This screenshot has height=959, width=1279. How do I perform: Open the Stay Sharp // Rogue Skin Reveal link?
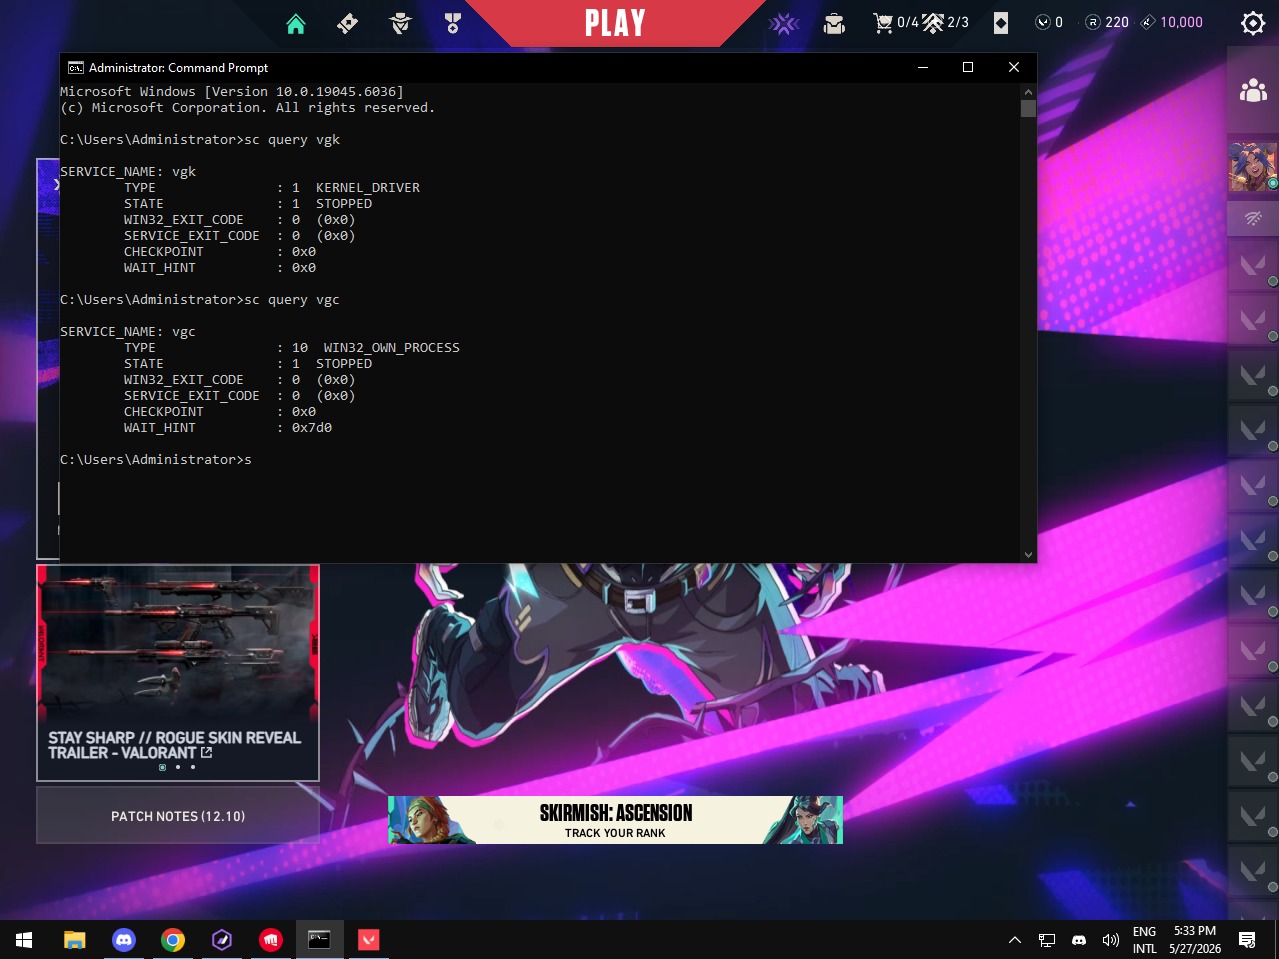pyautogui.click(x=174, y=745)
